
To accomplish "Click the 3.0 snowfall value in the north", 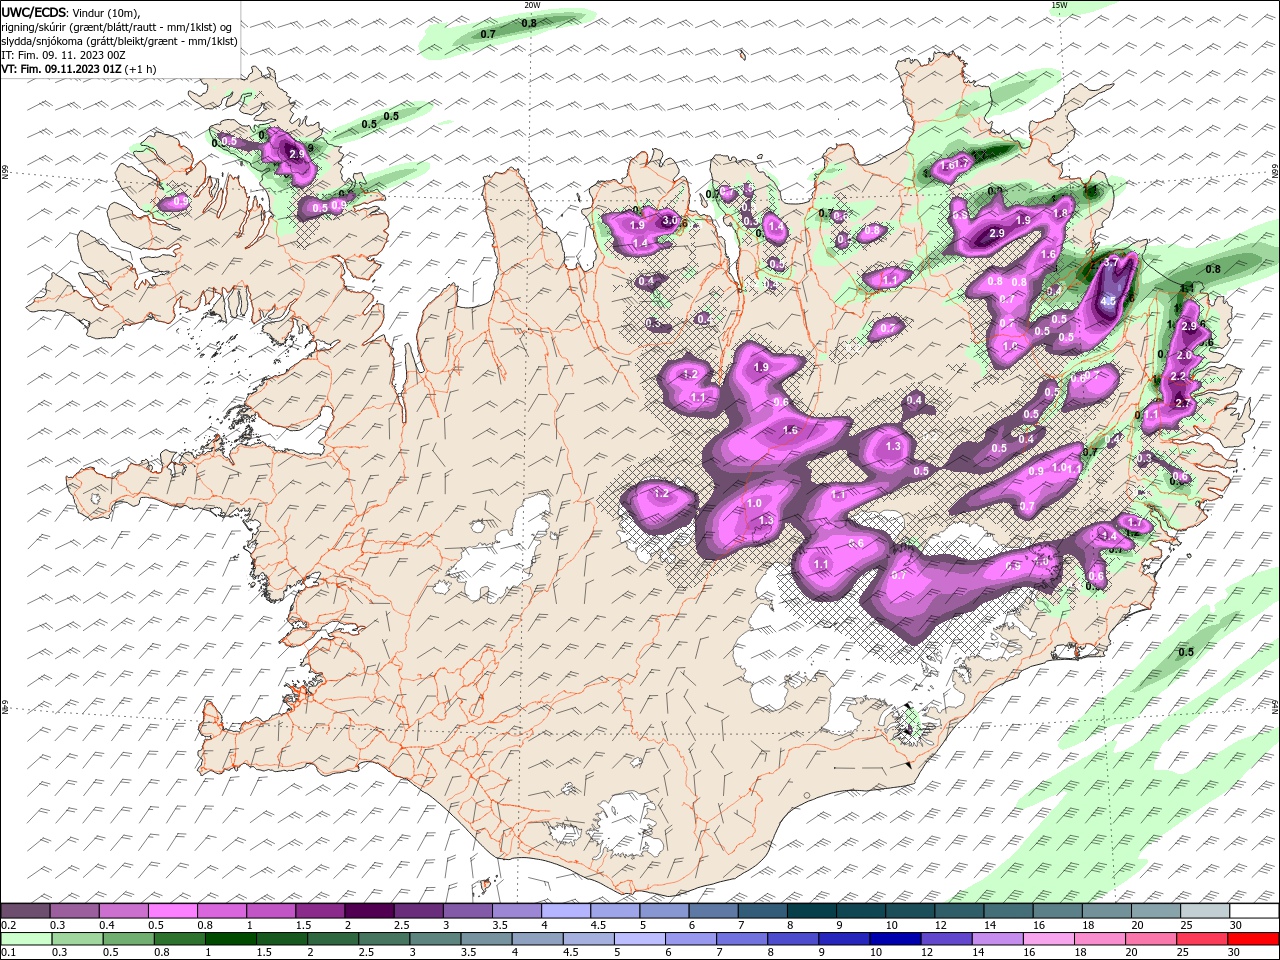I will pyautogui.click(x=670, y=220).
